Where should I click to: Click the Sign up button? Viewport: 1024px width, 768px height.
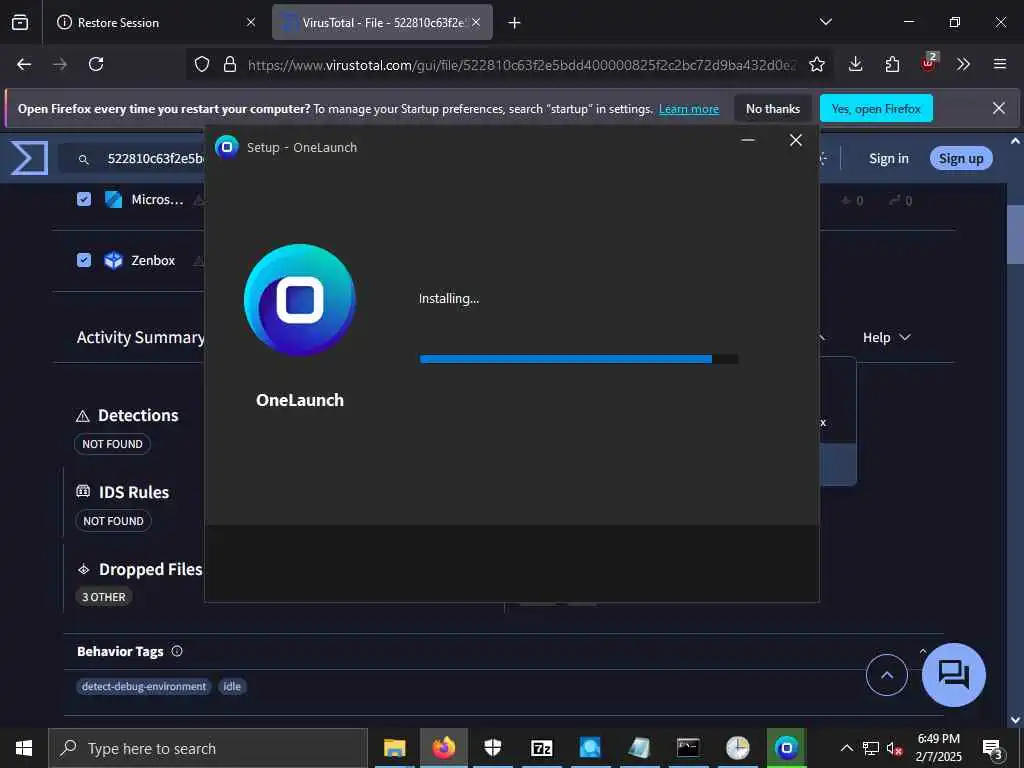tap(961, 159)
